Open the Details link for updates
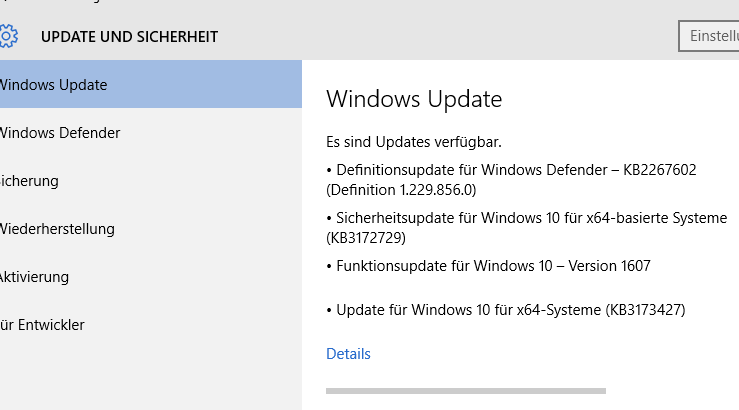Viewport: 739px width, 410px height. [x=348, y=354]
